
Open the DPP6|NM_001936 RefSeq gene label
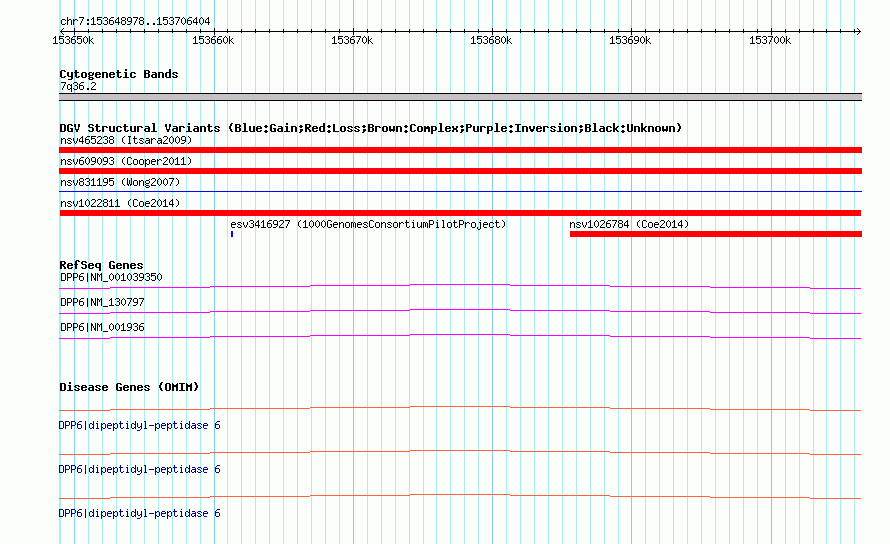coord(102,327)
